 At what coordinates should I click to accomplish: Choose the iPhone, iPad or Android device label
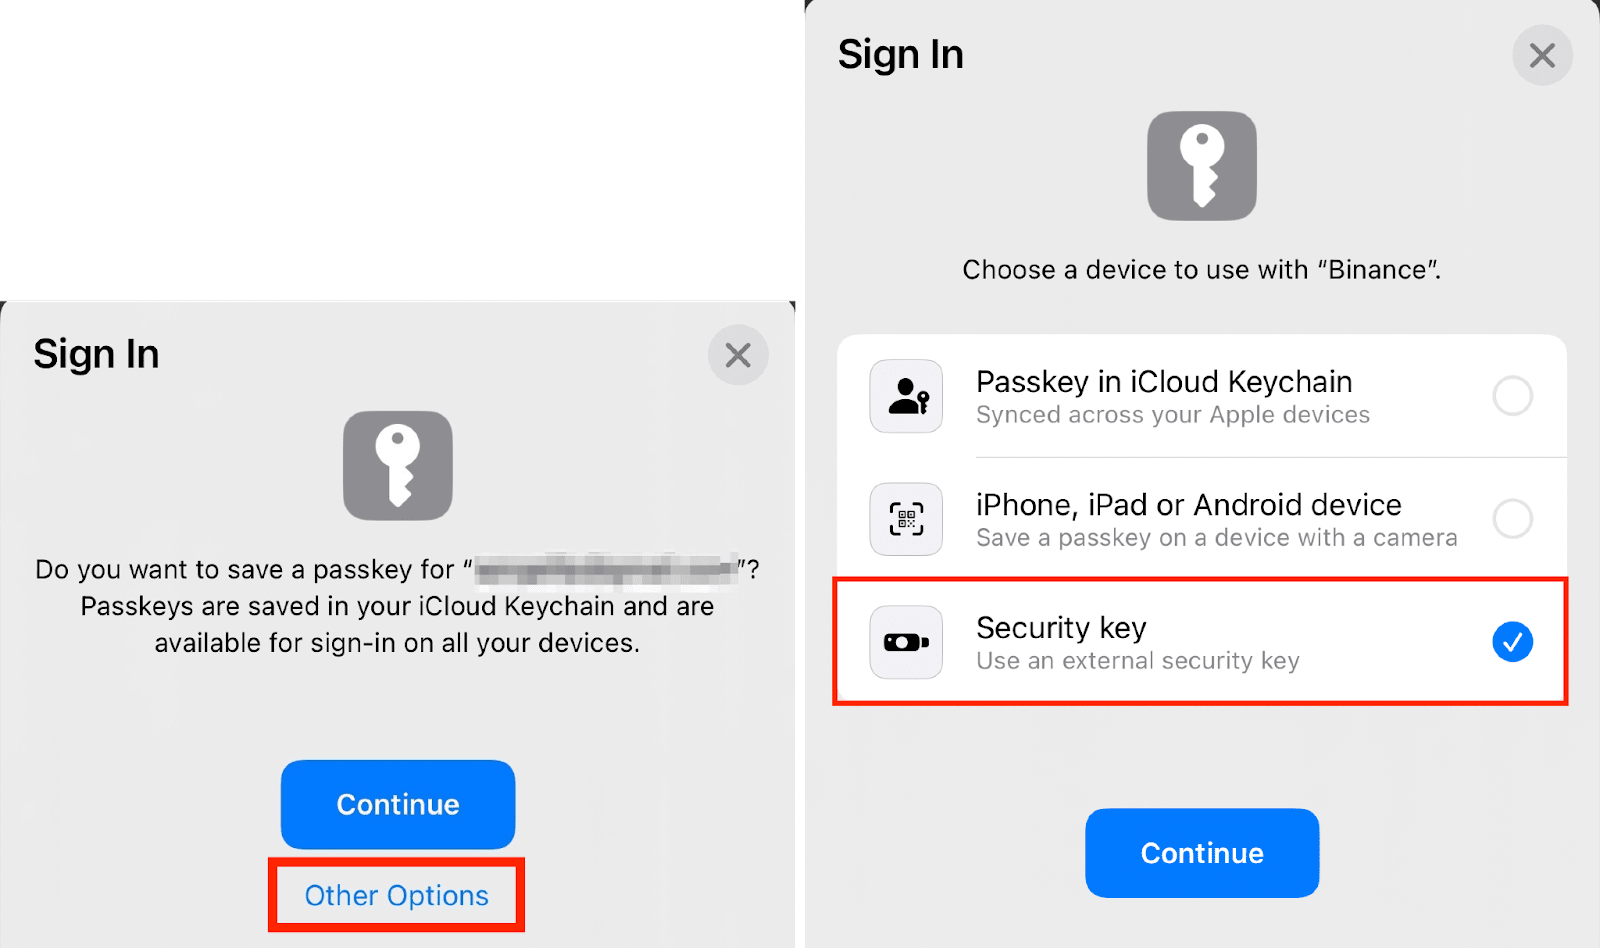coord(1189,505)
